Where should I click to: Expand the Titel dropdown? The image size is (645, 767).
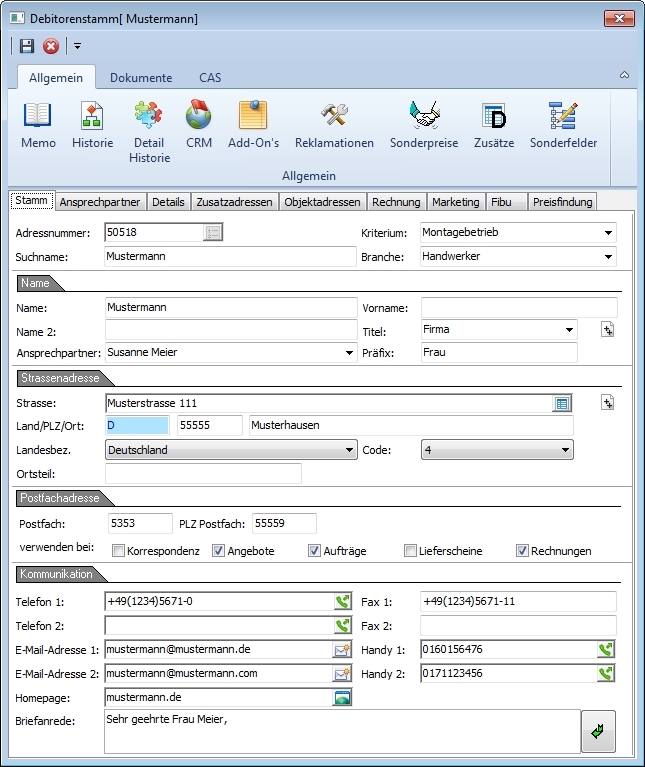pyautogui.click(x=569, y=330)
